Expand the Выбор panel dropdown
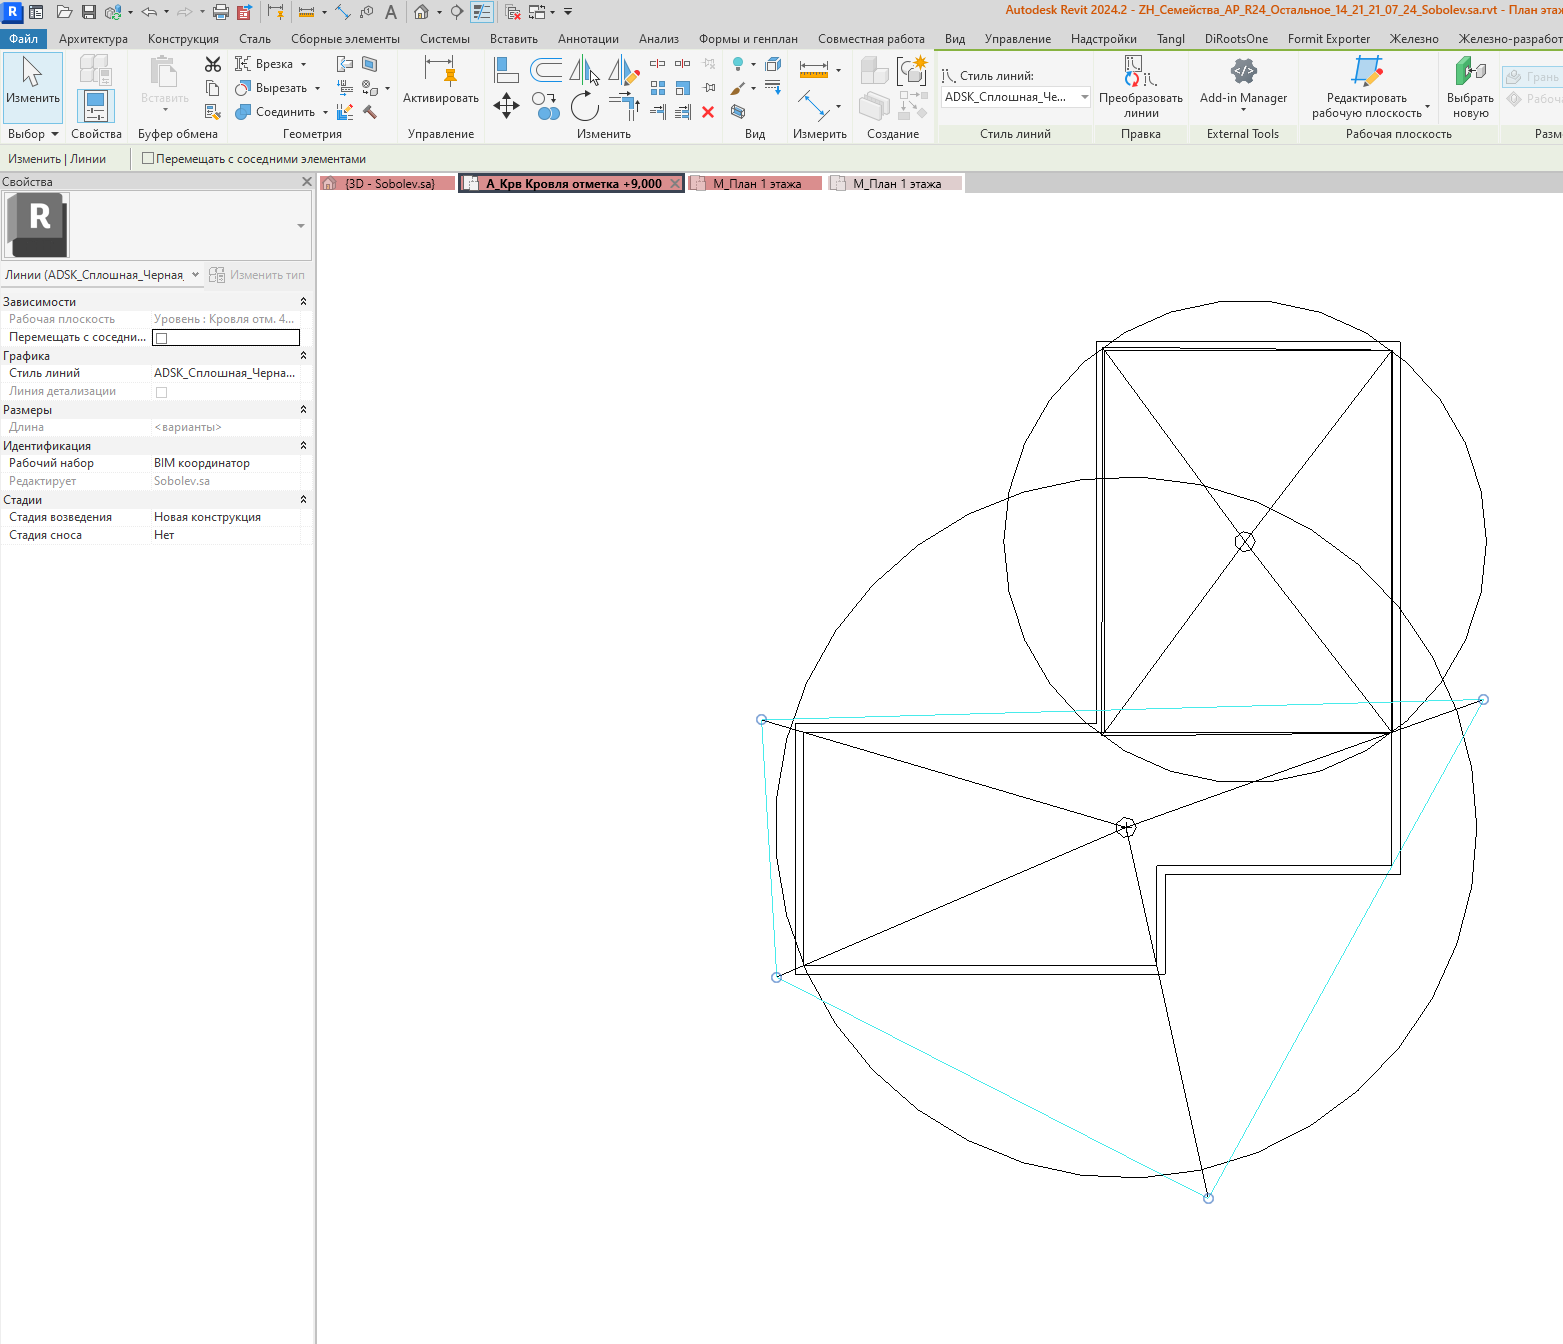Screen dimensions: 1563x1344 [54, 134]
